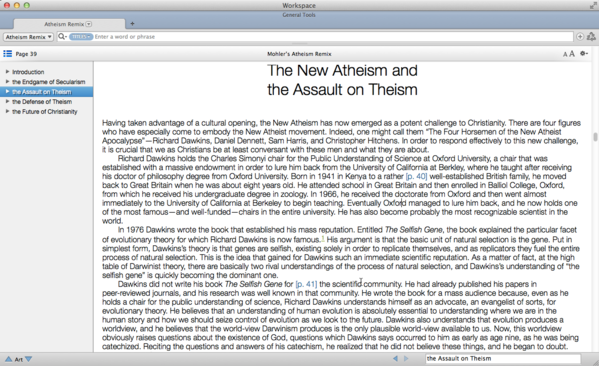Expand the Endgame of Secularism chapter
The width and height of the screenshot is (599, 366).
point(7,82)
